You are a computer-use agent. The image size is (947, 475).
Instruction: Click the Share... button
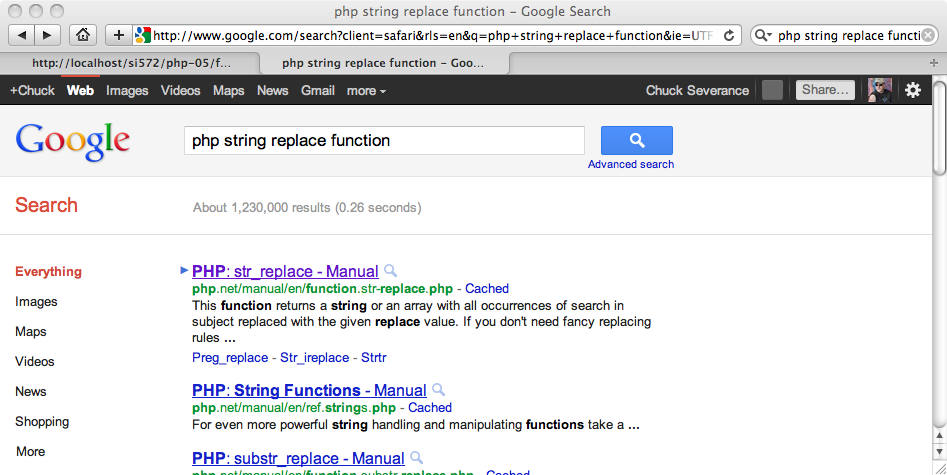[x=825, y=90]
